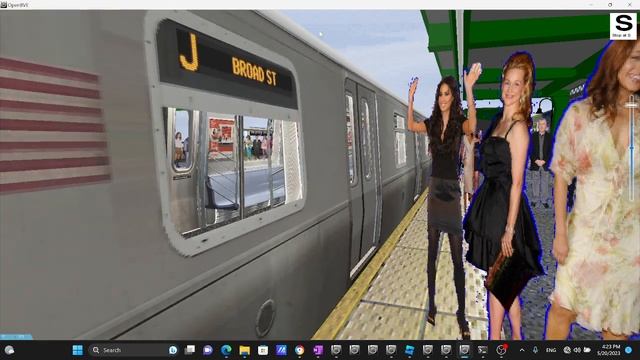
Task: Open Microsoft Edge from the taskbar
Action: pyautogui.click(x=226, y=350)
